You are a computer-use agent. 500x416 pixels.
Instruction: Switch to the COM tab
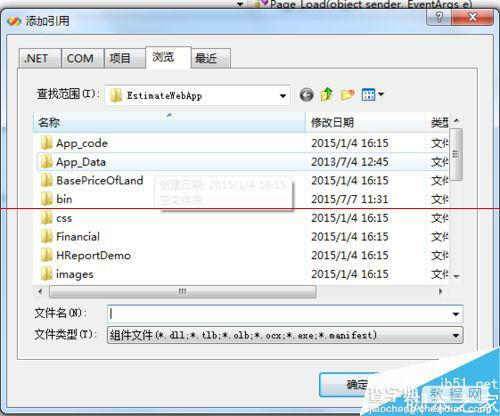(x=82, y=58)
